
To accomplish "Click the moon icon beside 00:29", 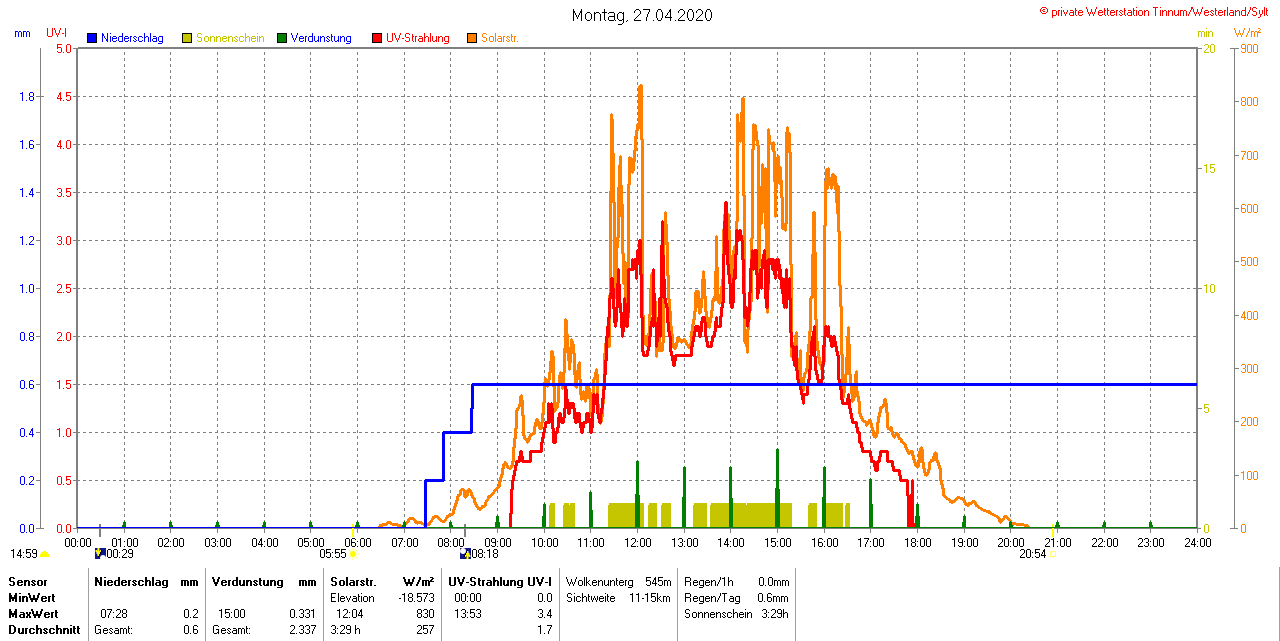I will click(x=99, y=553).
